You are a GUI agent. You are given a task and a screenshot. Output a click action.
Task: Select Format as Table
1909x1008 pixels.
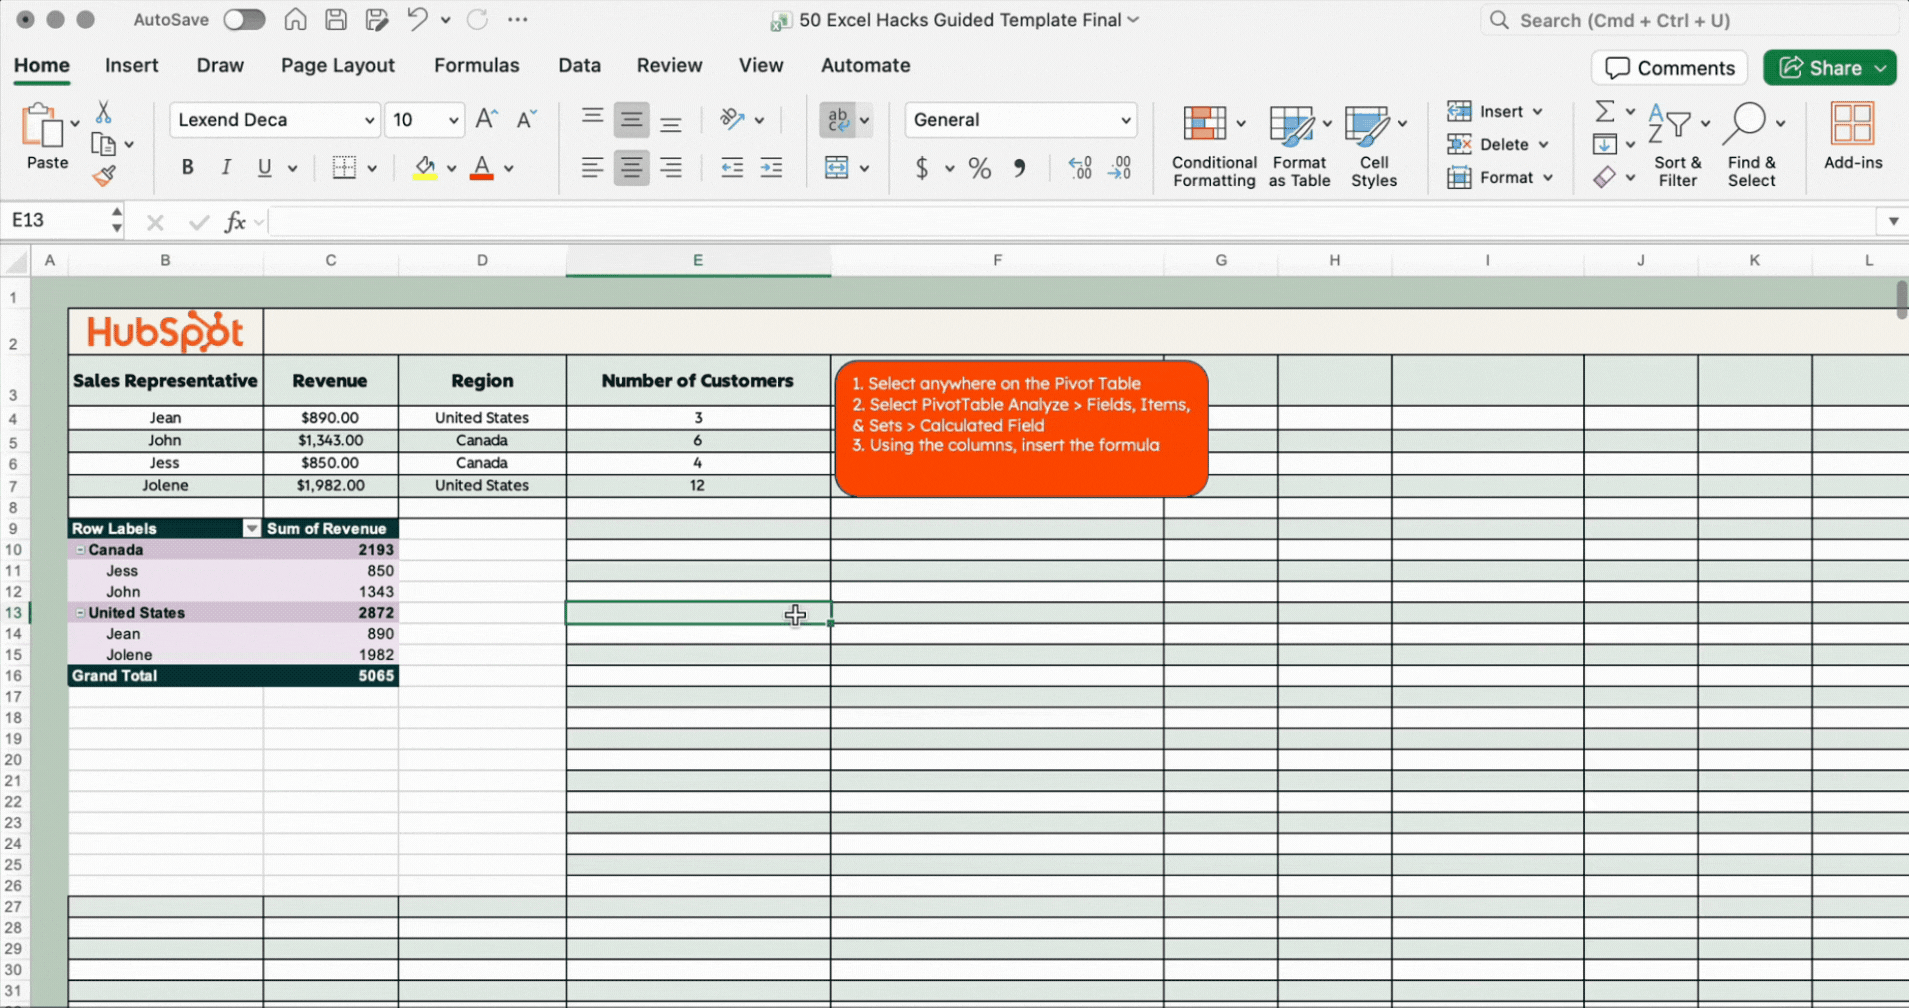pyautogui.click(x=1294, y=145)
